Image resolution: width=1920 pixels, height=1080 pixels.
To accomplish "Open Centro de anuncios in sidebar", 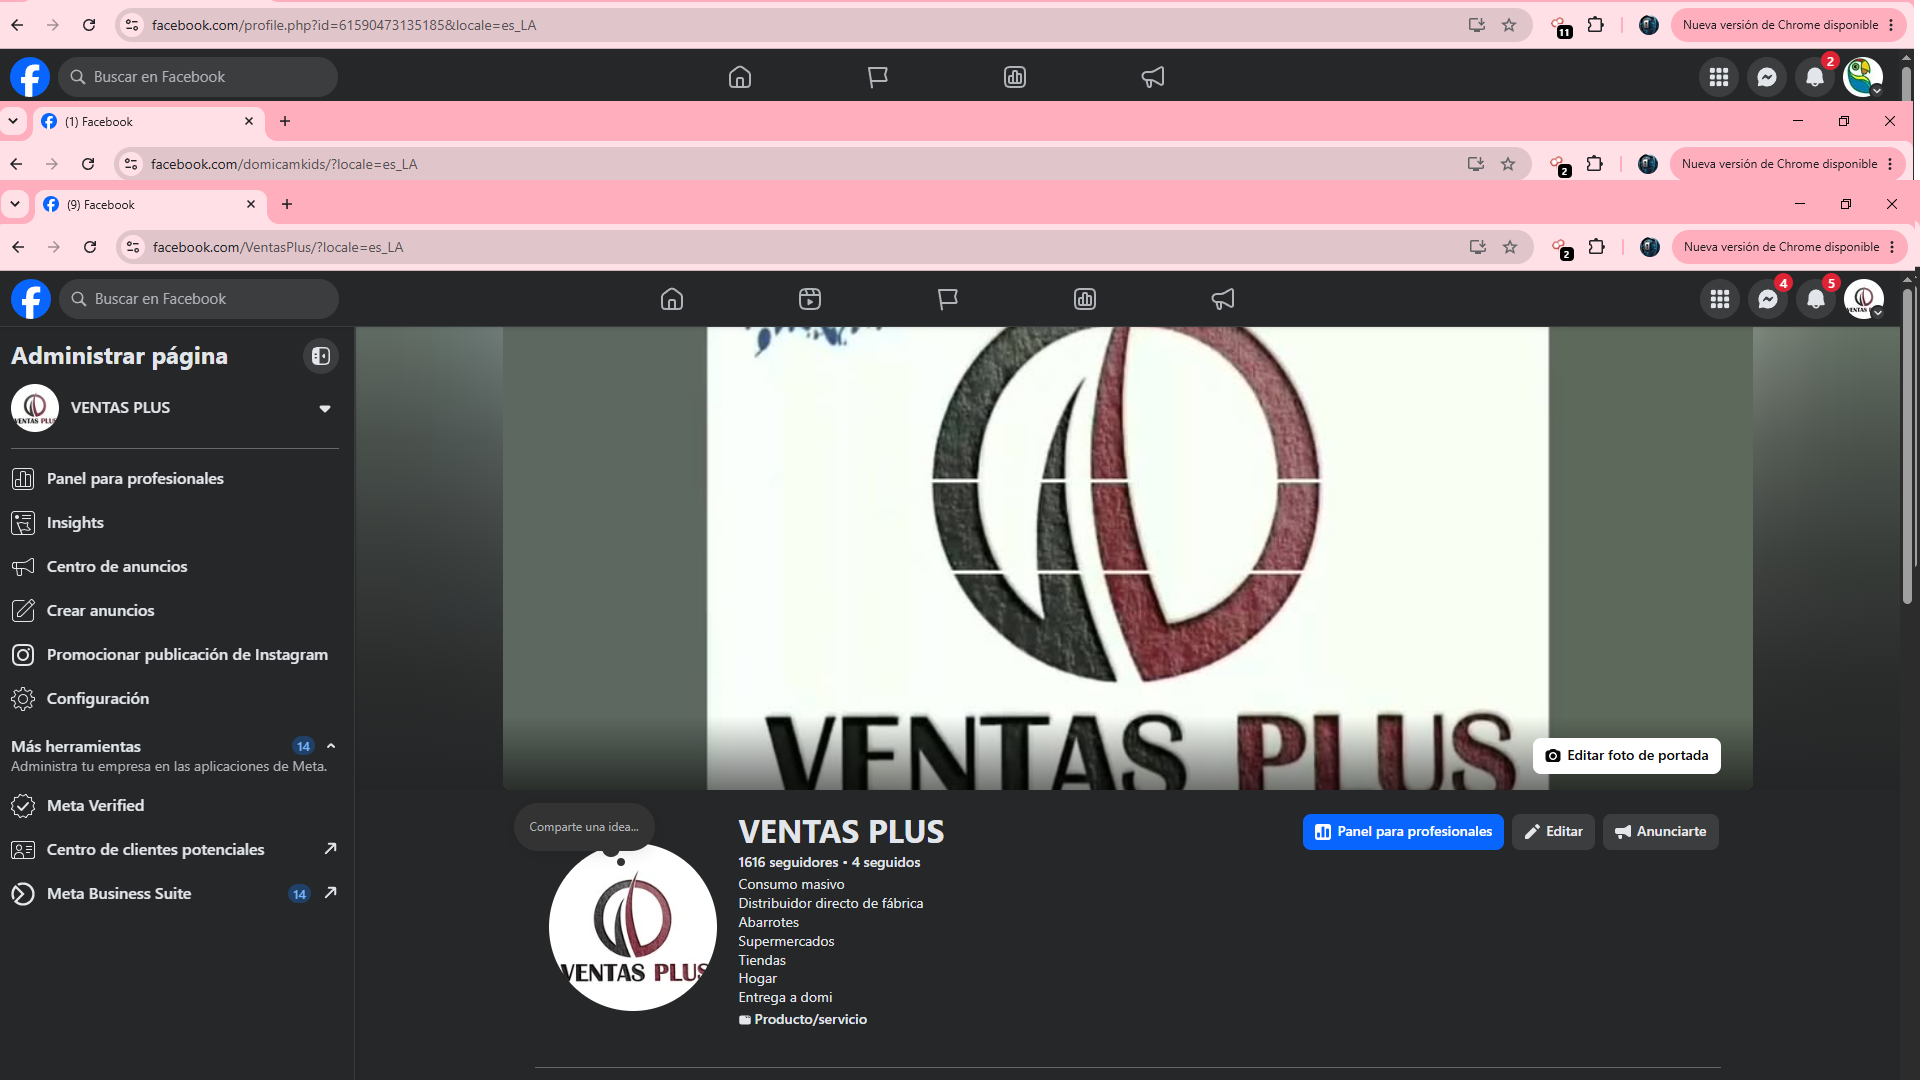I will [174, 567].
